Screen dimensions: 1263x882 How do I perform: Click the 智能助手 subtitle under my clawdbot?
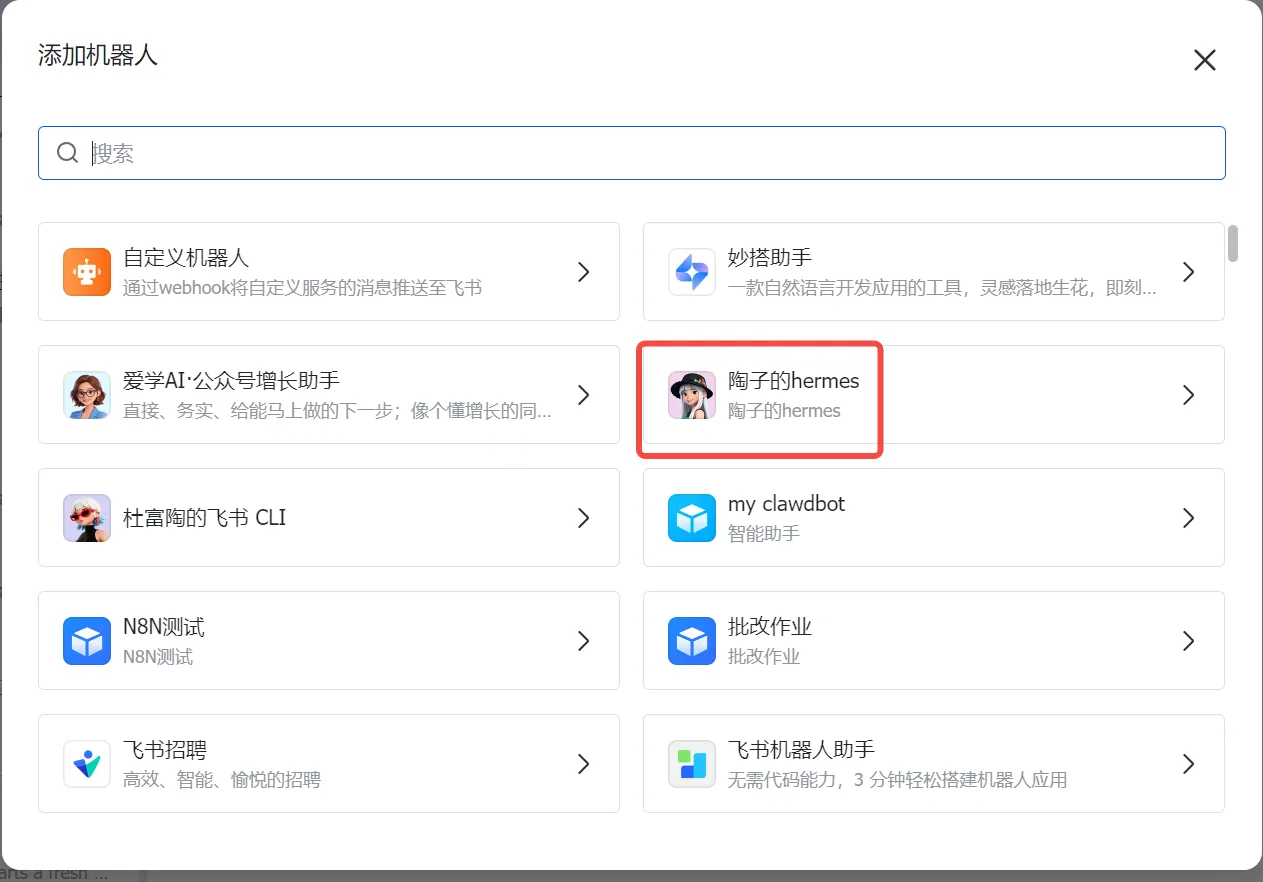click(x=764, y=534)
